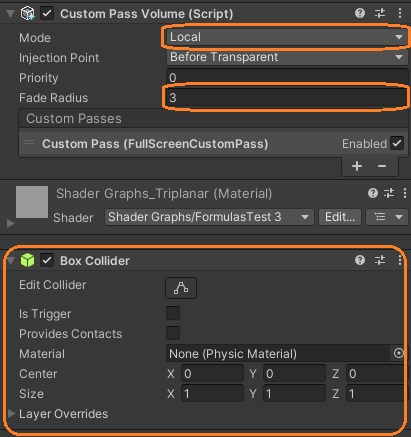Enable the Is Trigger checkbox
The height and width of the screenshot is (437, 411).
point(173,313)
